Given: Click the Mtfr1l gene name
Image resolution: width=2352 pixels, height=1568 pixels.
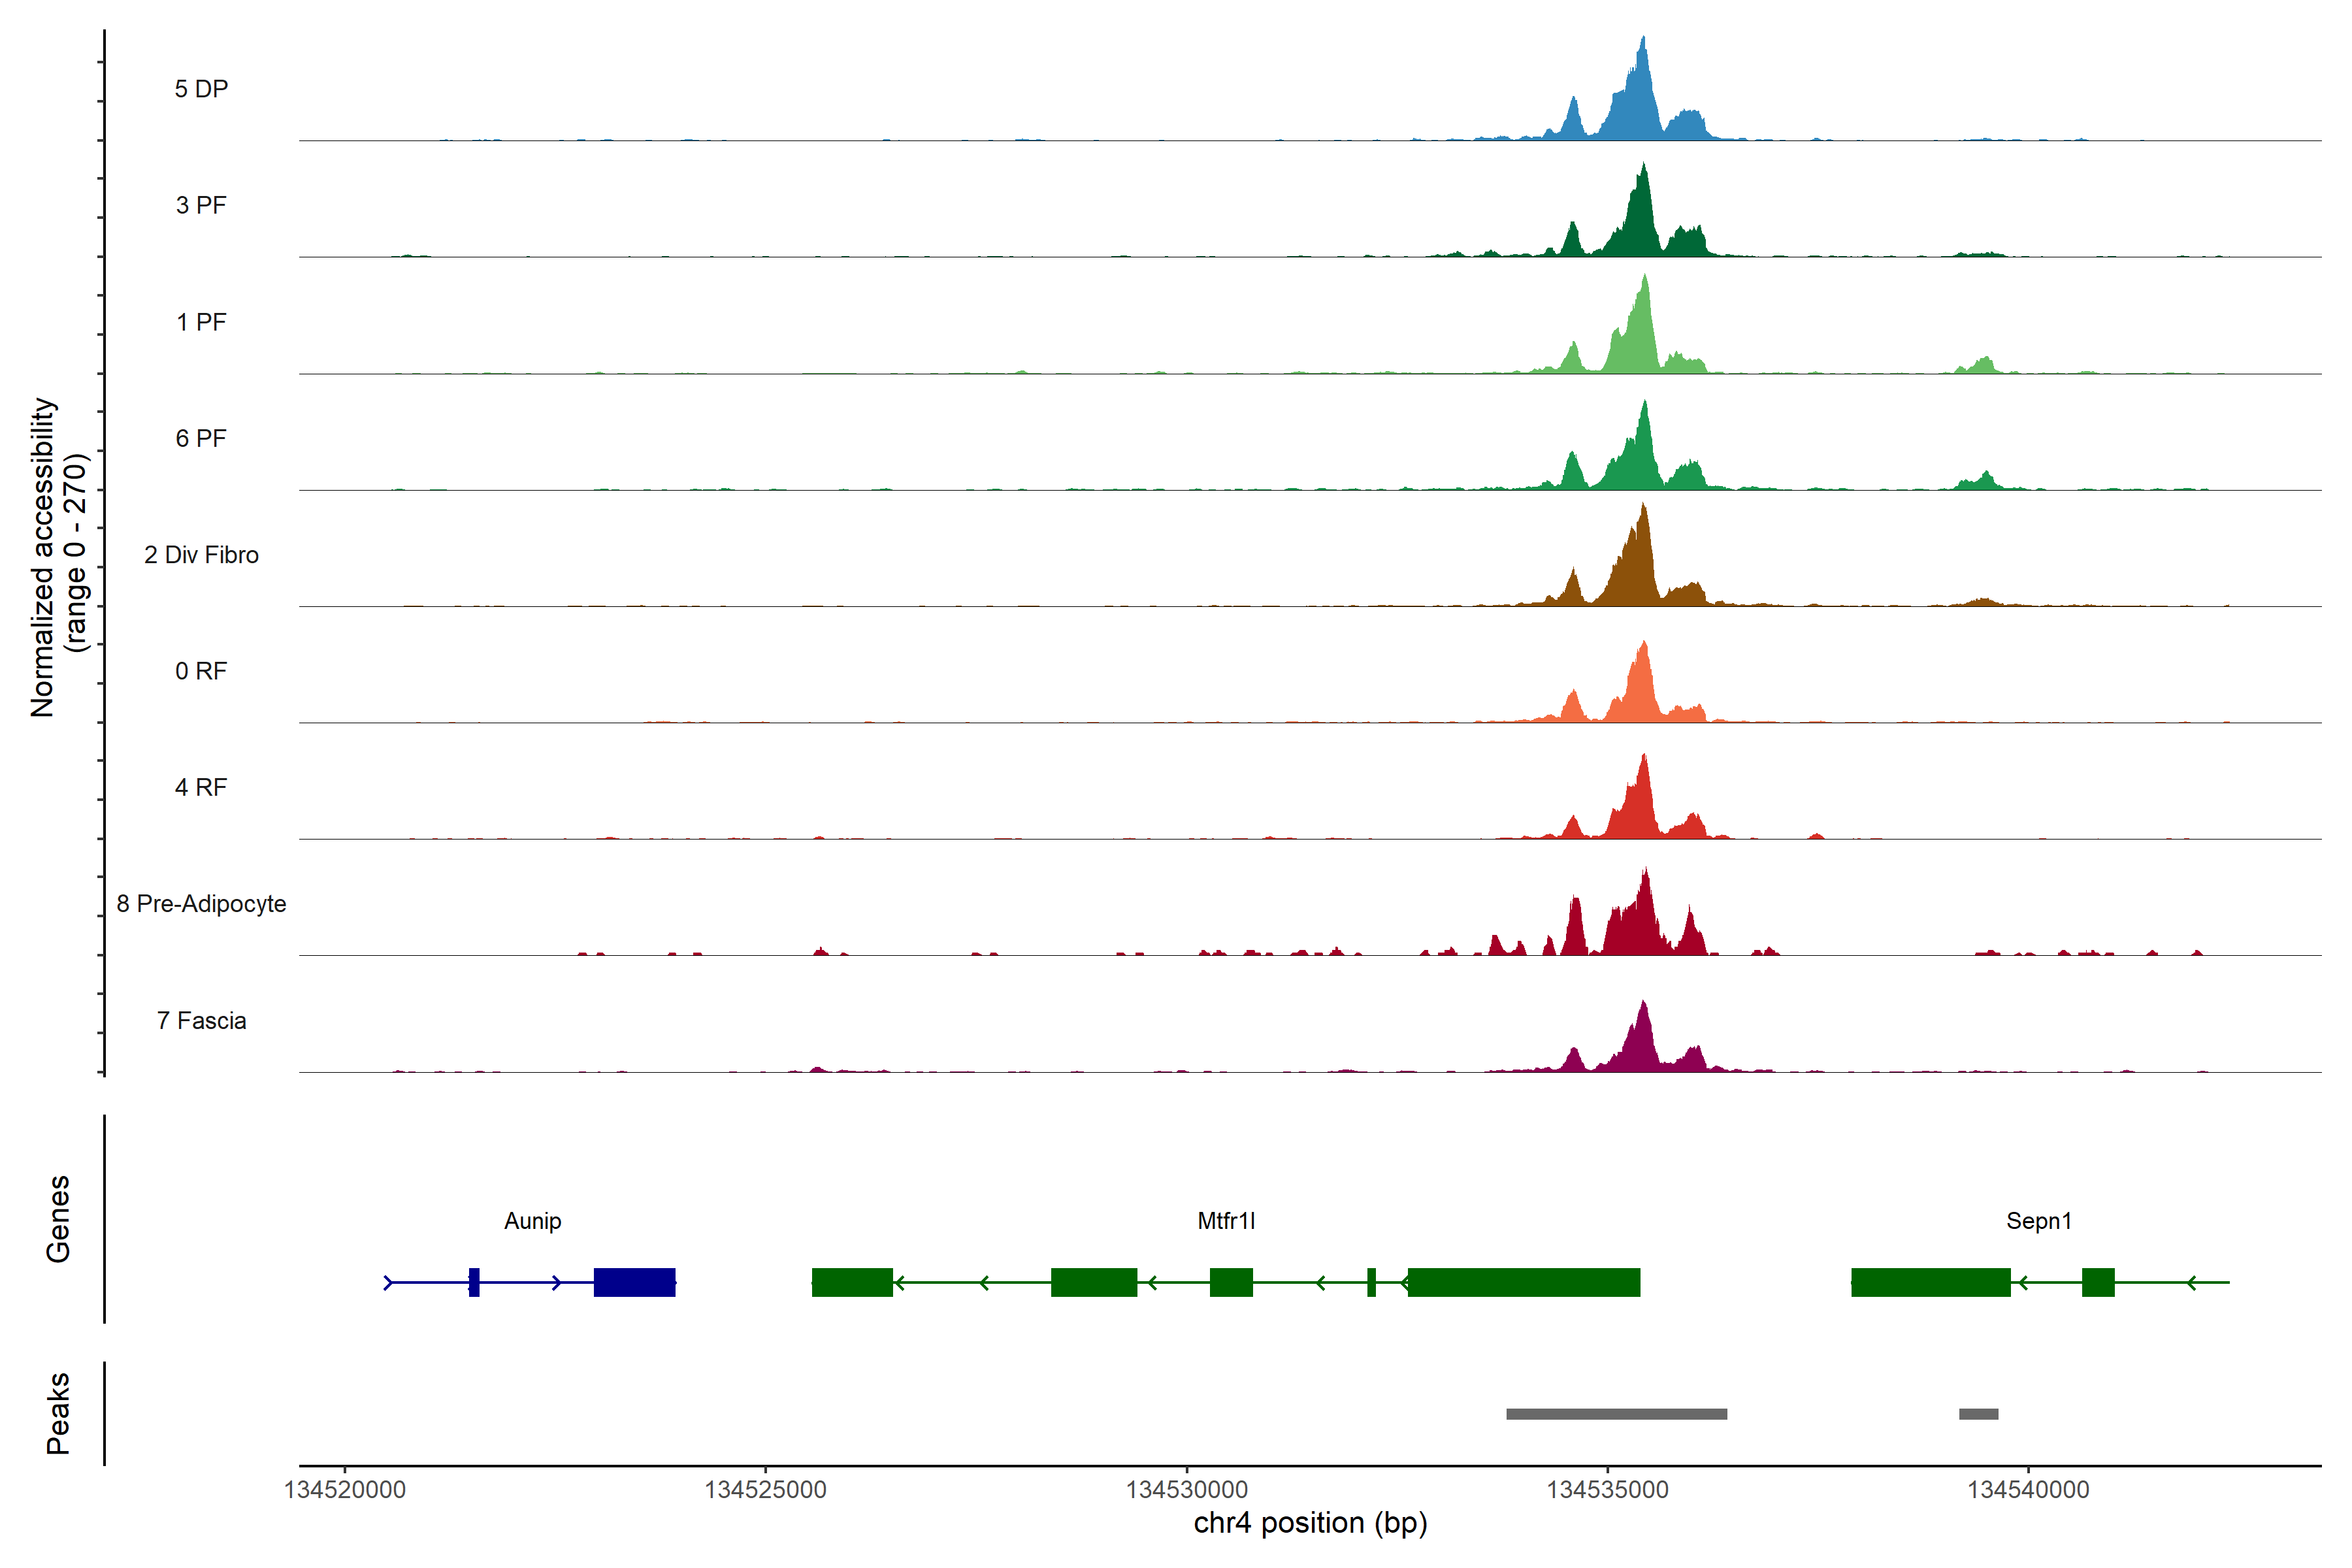Looking at the screenshot, I should (x=1225, y=1220).
